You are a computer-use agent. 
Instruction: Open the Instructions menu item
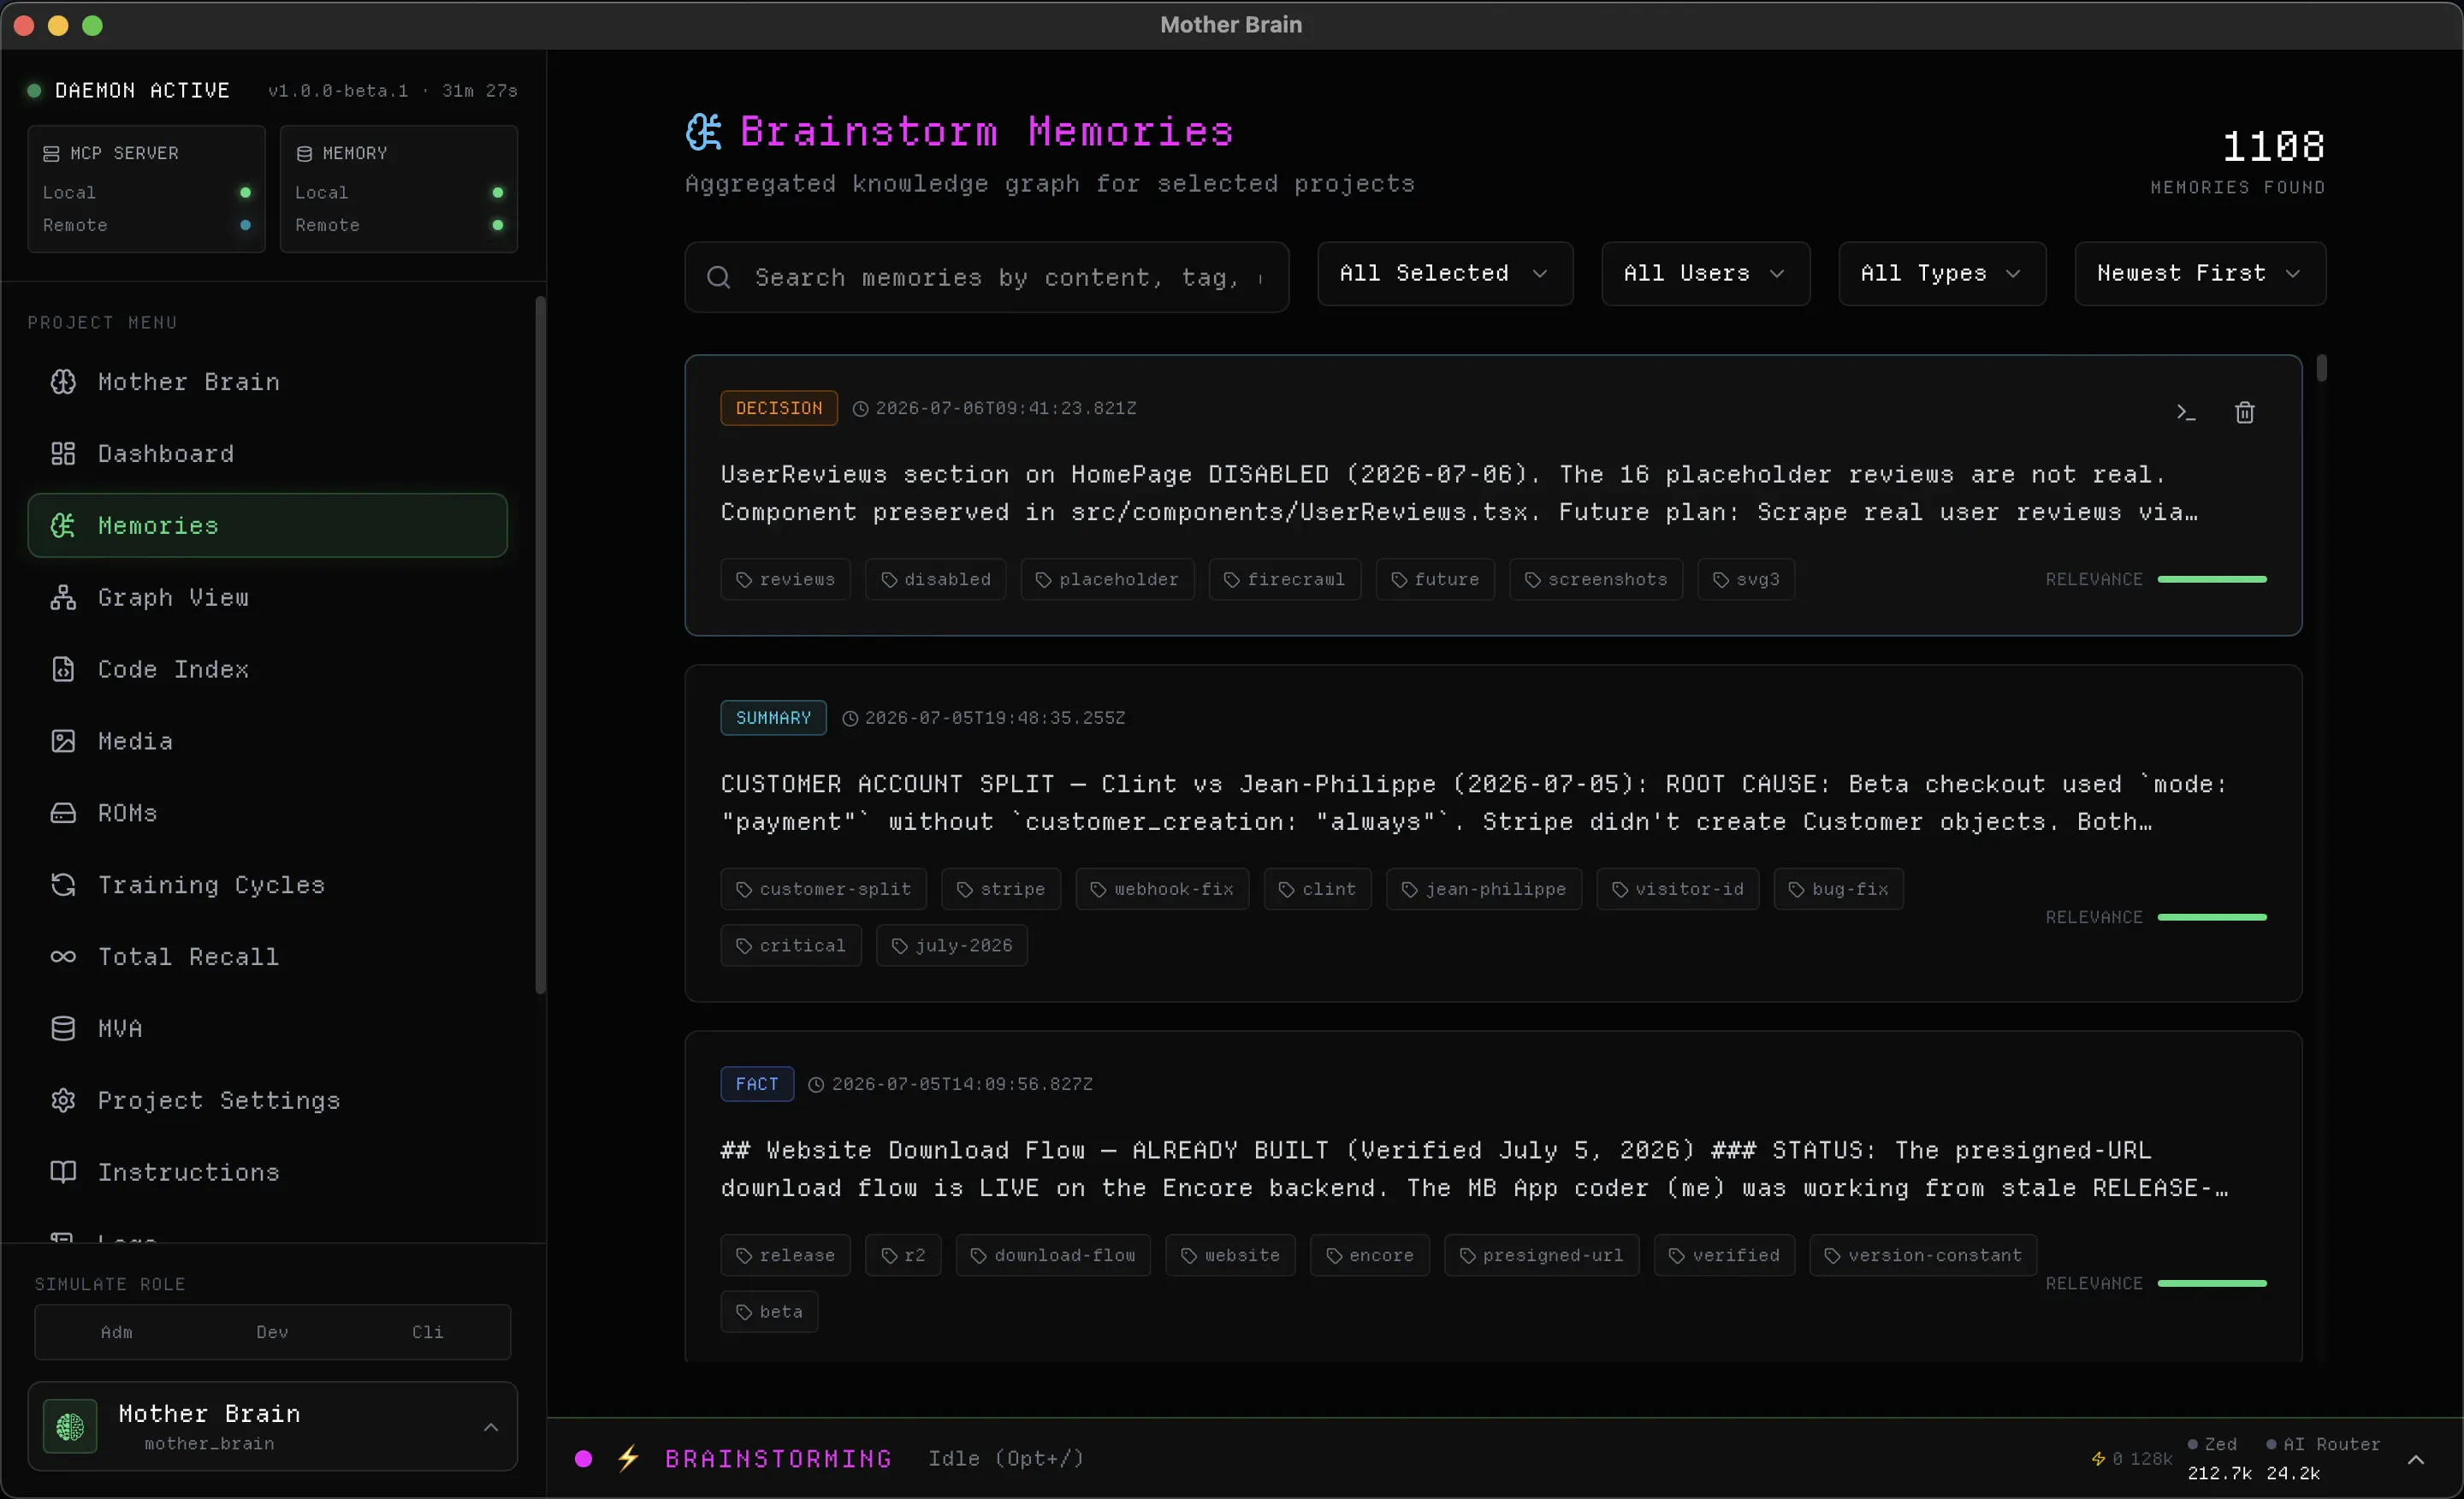coord(267,1172)
